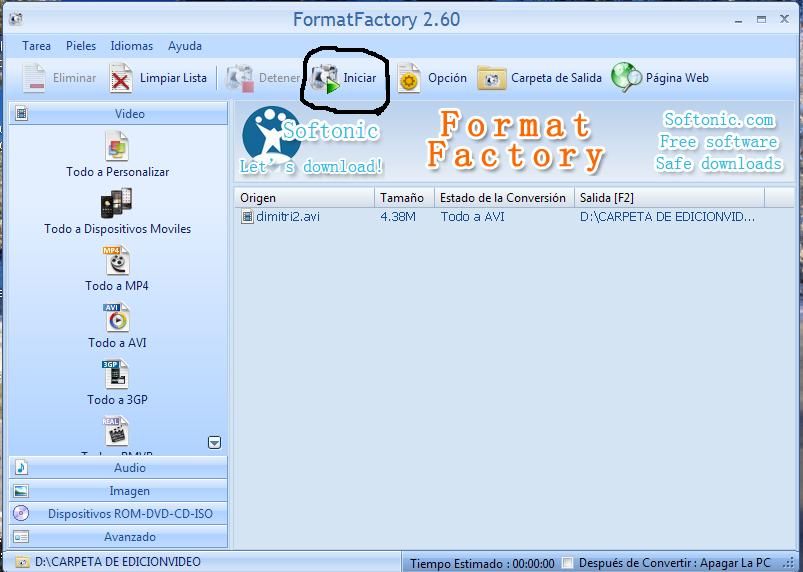Expand Dispositivos ROM-DVD-CD-ISO section
Viewport: 803px width, 572px height.
tap(118, 514)
